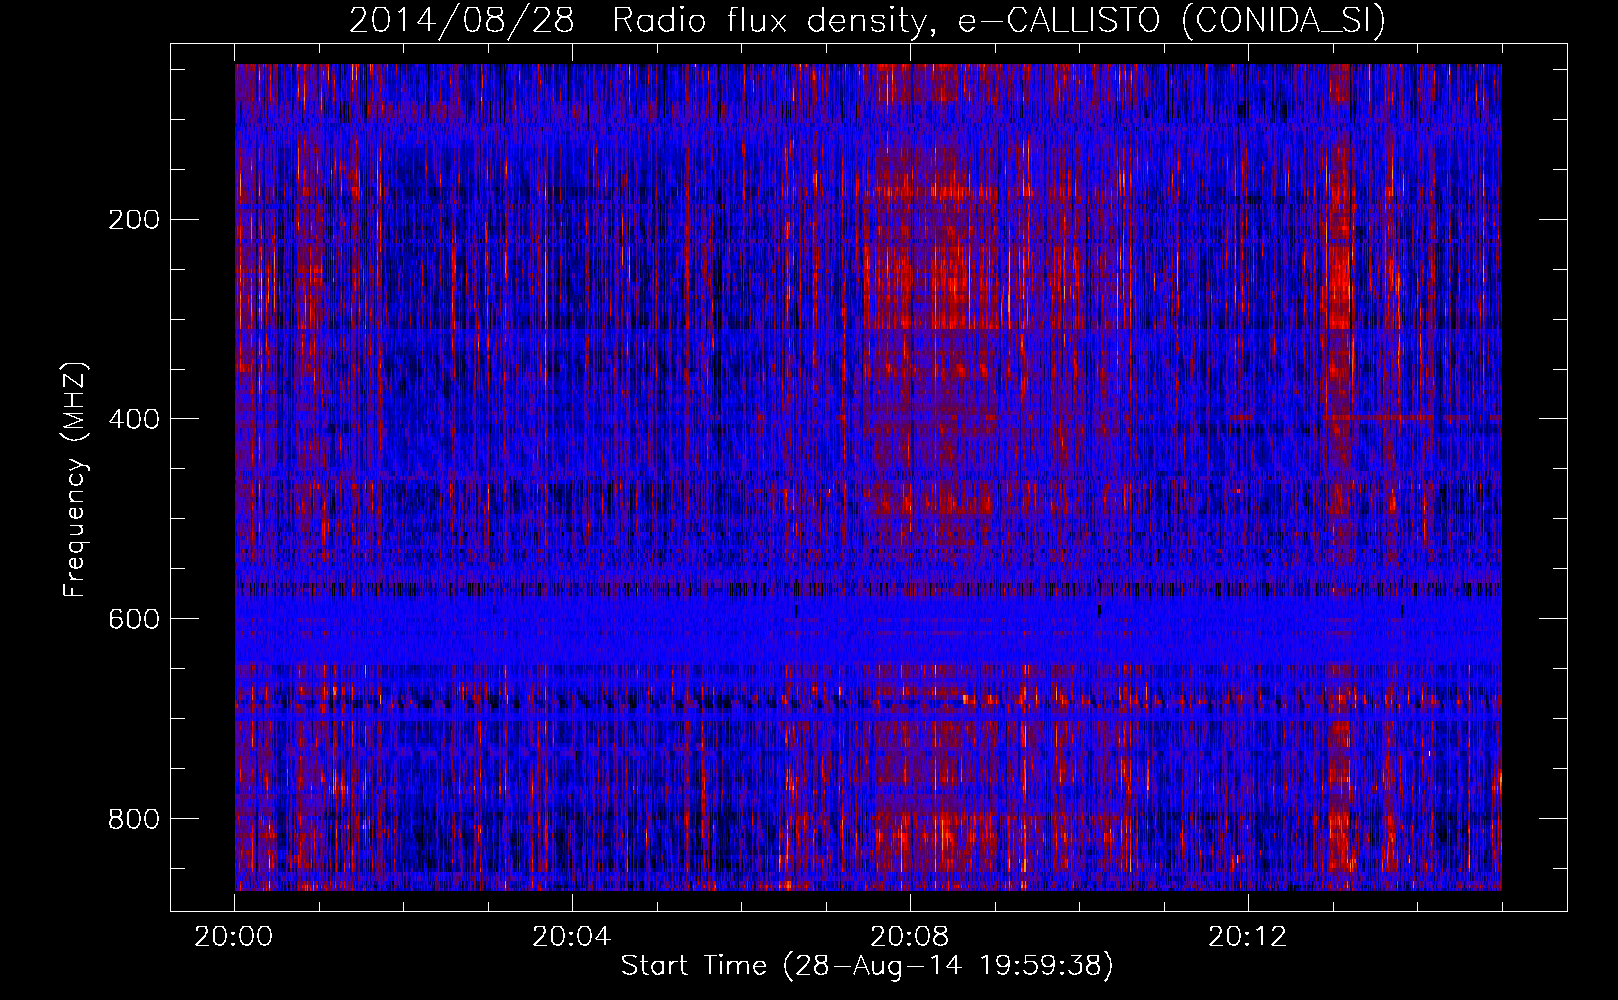Click the 200 frequency tick label
This screenshot has height=1000, width=1618.
tap(133, 219)
